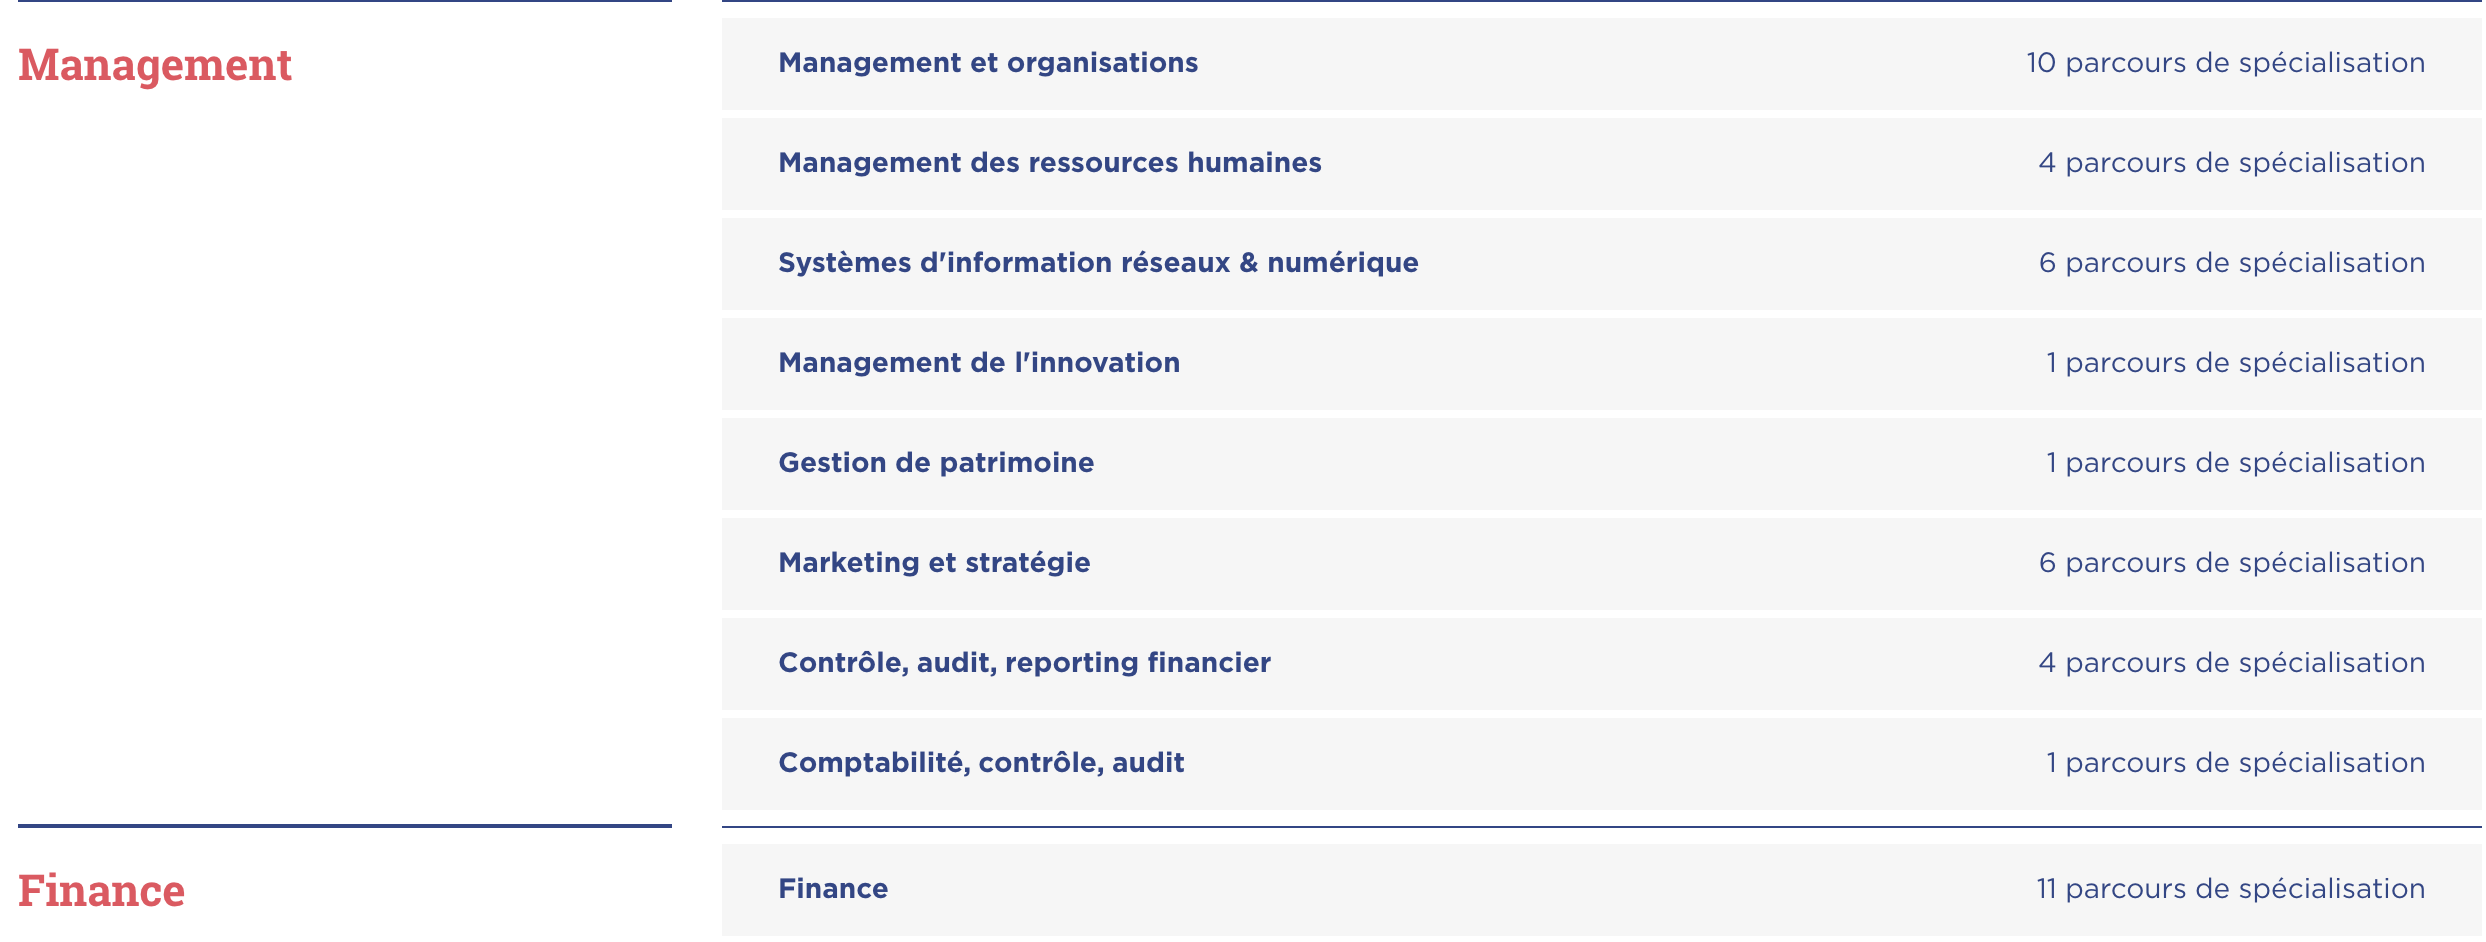
Task: Choose Gestion de patrimoine
Action: pos(935,463)
